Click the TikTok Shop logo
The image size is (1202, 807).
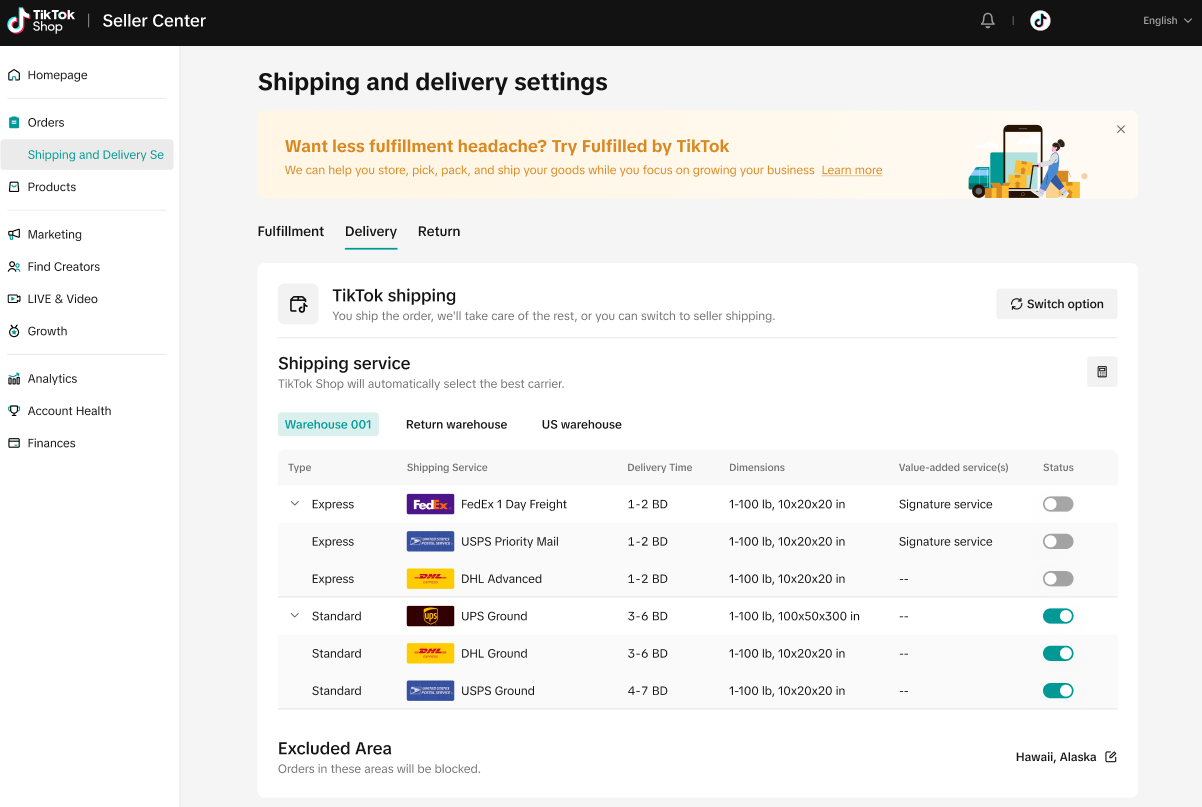(42, 21)
